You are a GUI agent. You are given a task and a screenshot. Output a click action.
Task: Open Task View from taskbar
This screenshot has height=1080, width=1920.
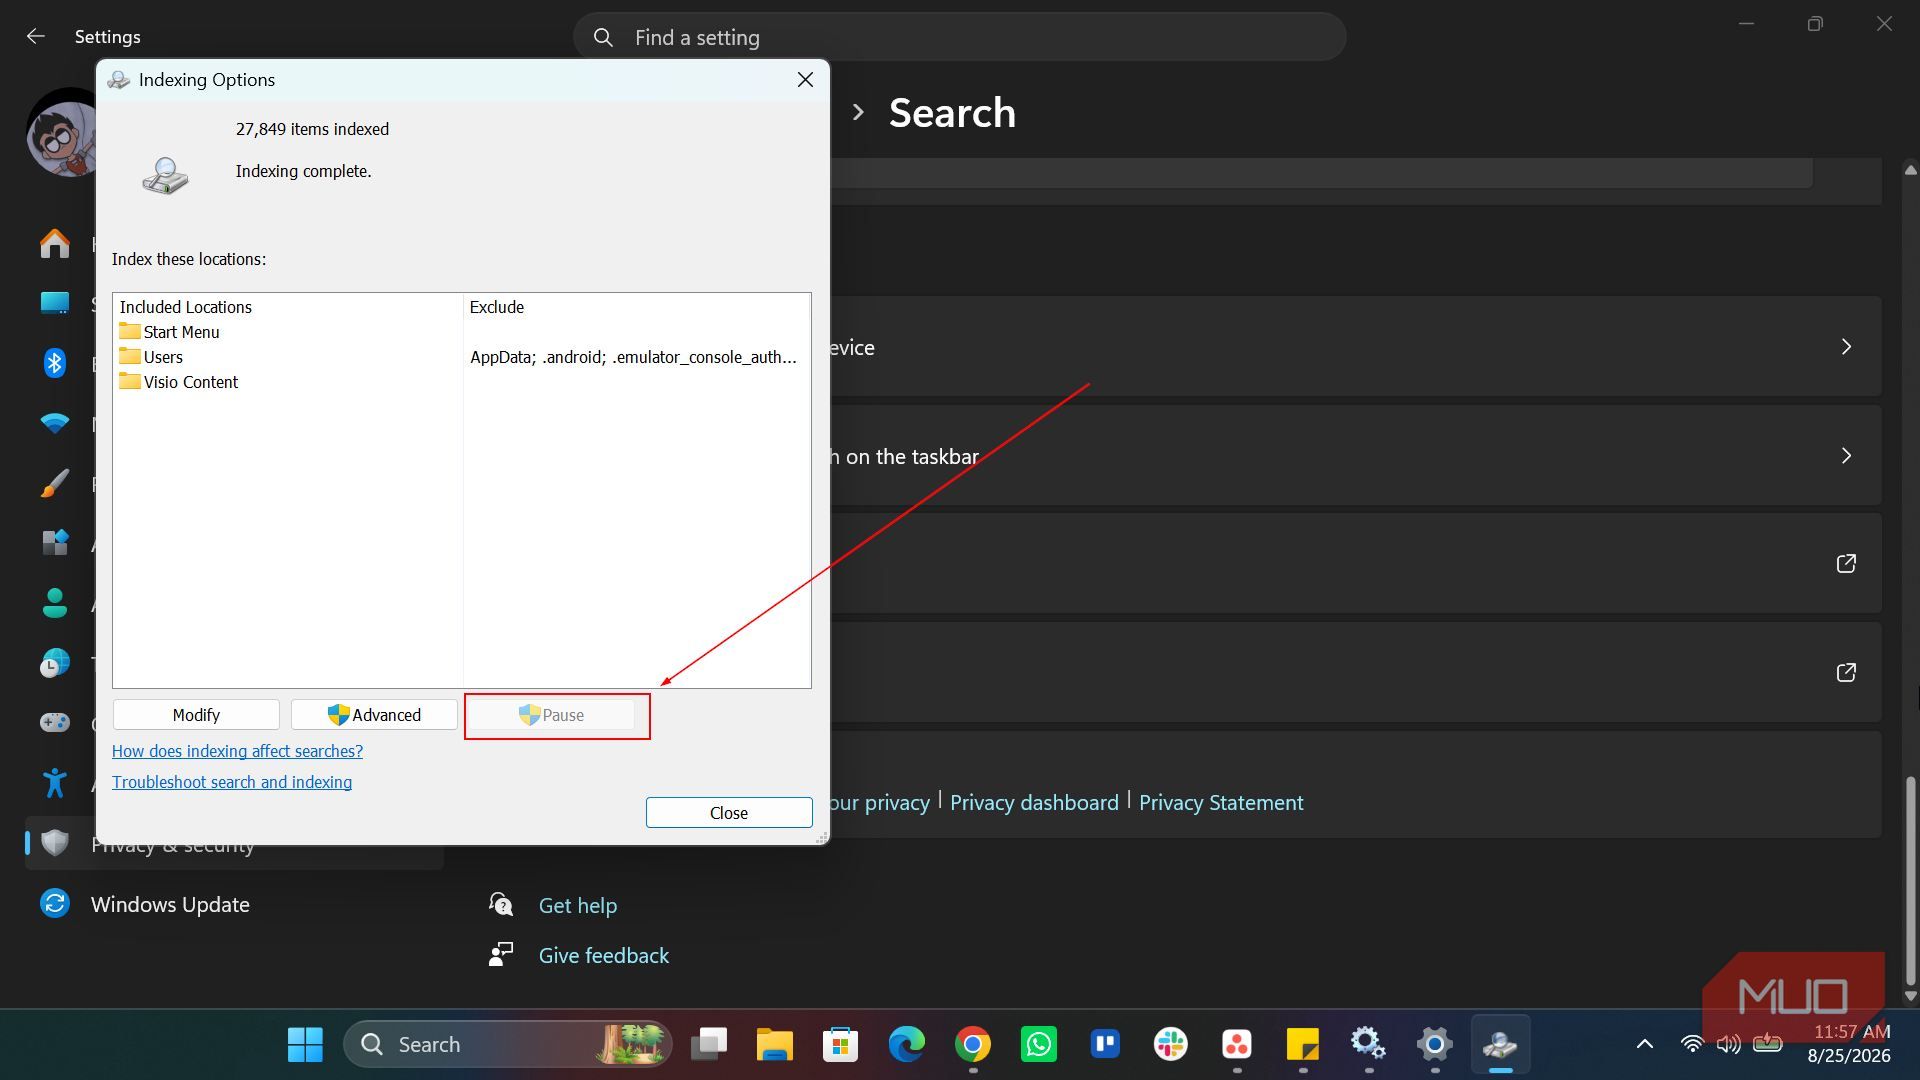click(709, 1045)
